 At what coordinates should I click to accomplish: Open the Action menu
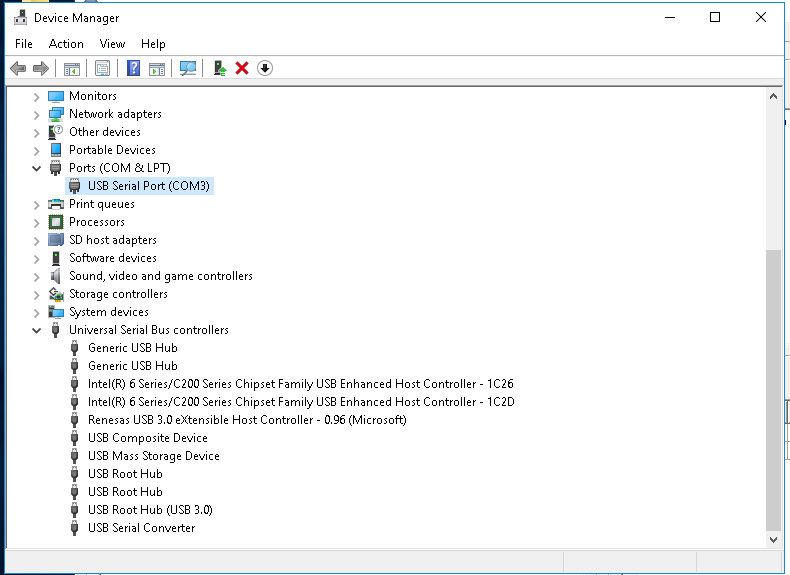point(66,44)
